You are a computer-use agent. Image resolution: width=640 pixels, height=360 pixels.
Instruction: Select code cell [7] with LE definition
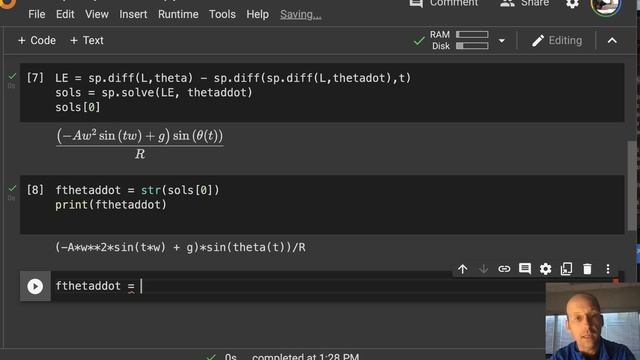(x=322, y=93)
